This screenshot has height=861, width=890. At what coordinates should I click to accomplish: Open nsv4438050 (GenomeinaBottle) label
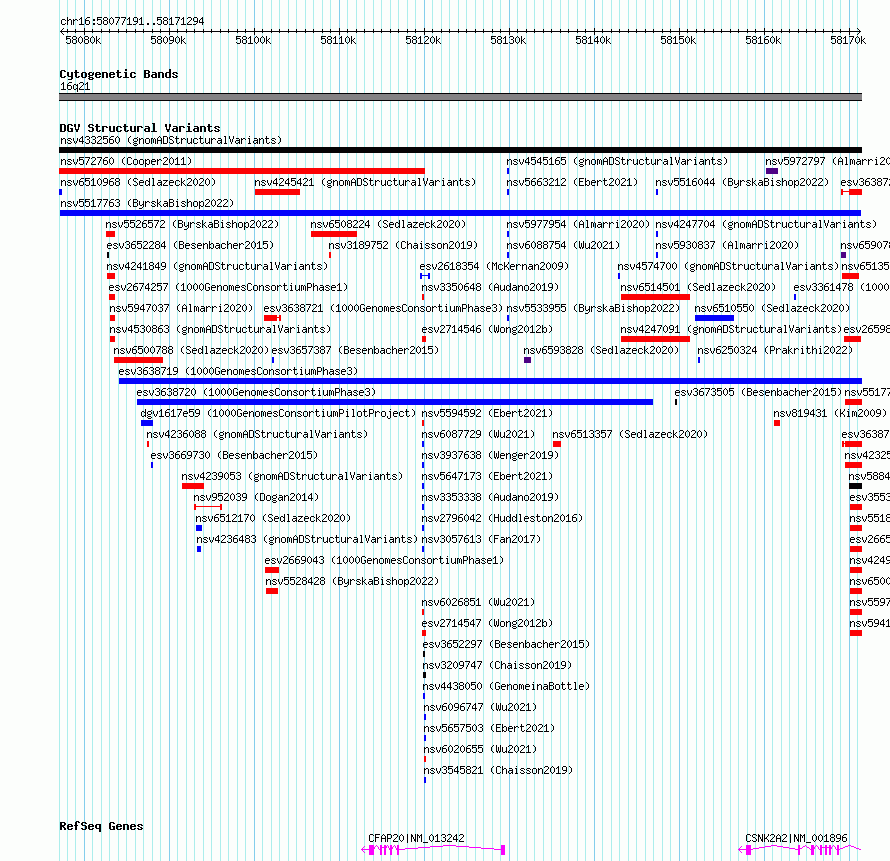click(506, 686)
